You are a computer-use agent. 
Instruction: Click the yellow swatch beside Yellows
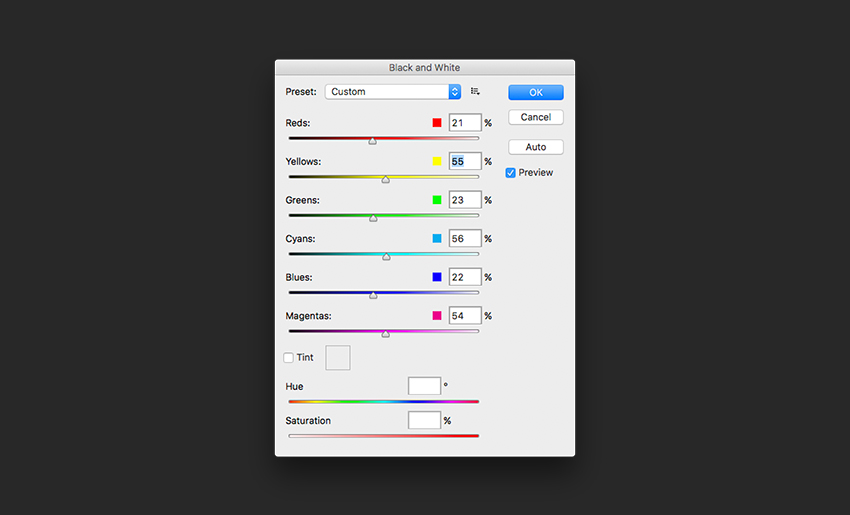coord(437,162)
